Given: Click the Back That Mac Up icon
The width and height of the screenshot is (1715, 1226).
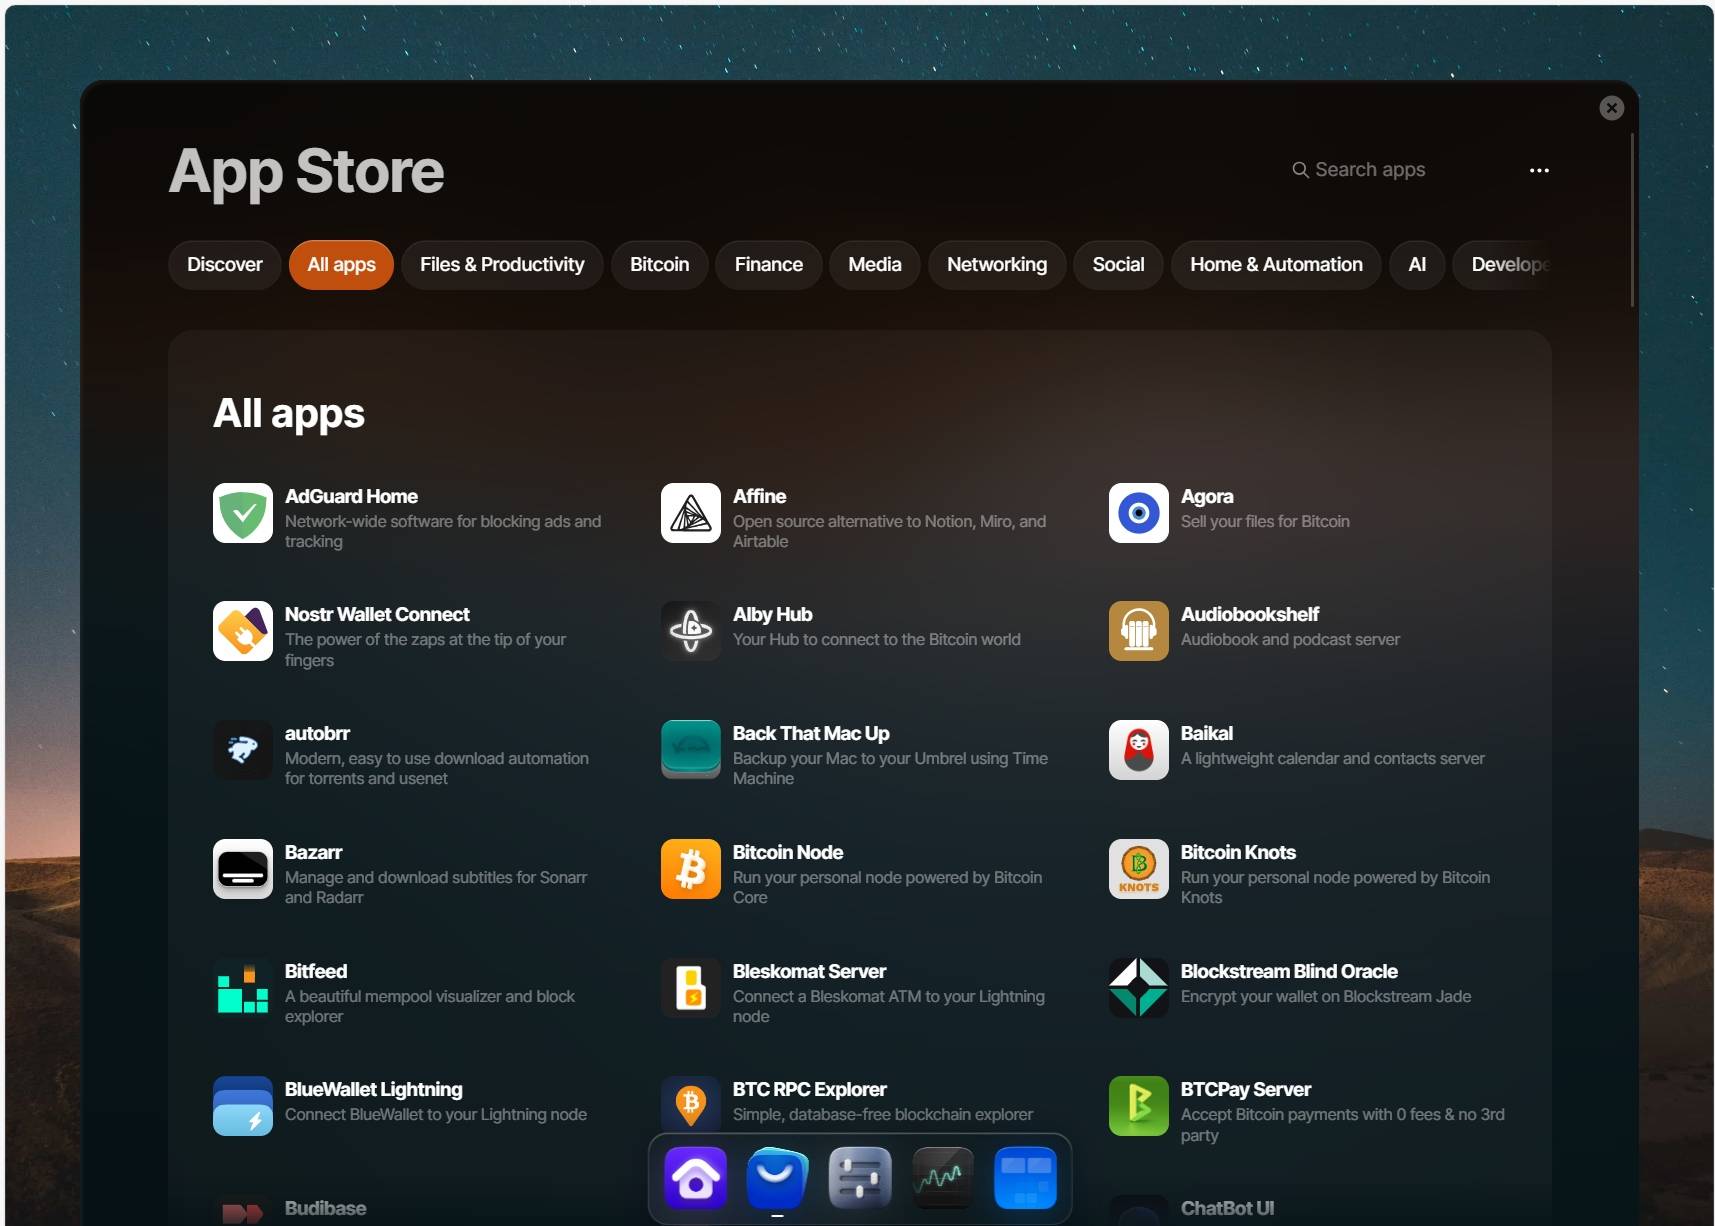Looking at the screenshot, I should tap(691, 750).
